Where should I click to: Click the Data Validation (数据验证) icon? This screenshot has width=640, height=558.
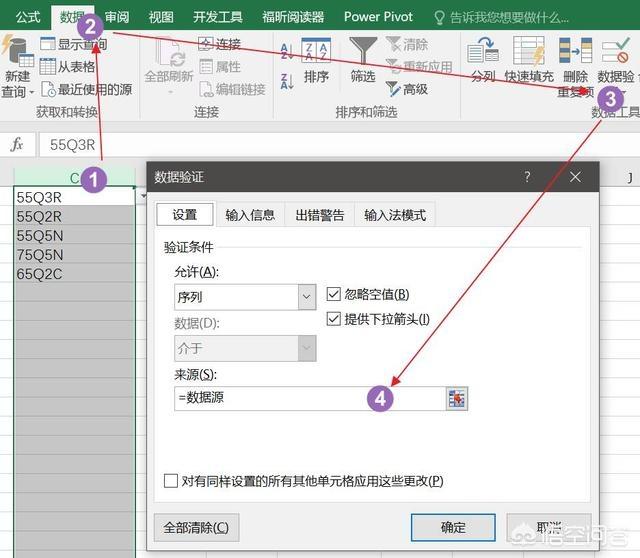coord(616,51)
